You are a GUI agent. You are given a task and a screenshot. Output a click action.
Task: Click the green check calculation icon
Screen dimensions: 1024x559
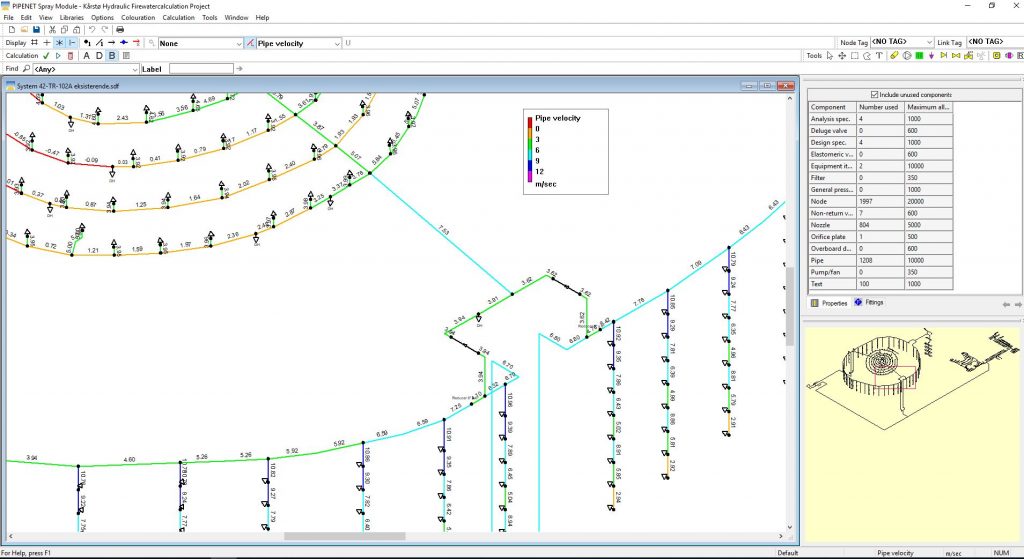pyautogui.click(x=46, y=56)
